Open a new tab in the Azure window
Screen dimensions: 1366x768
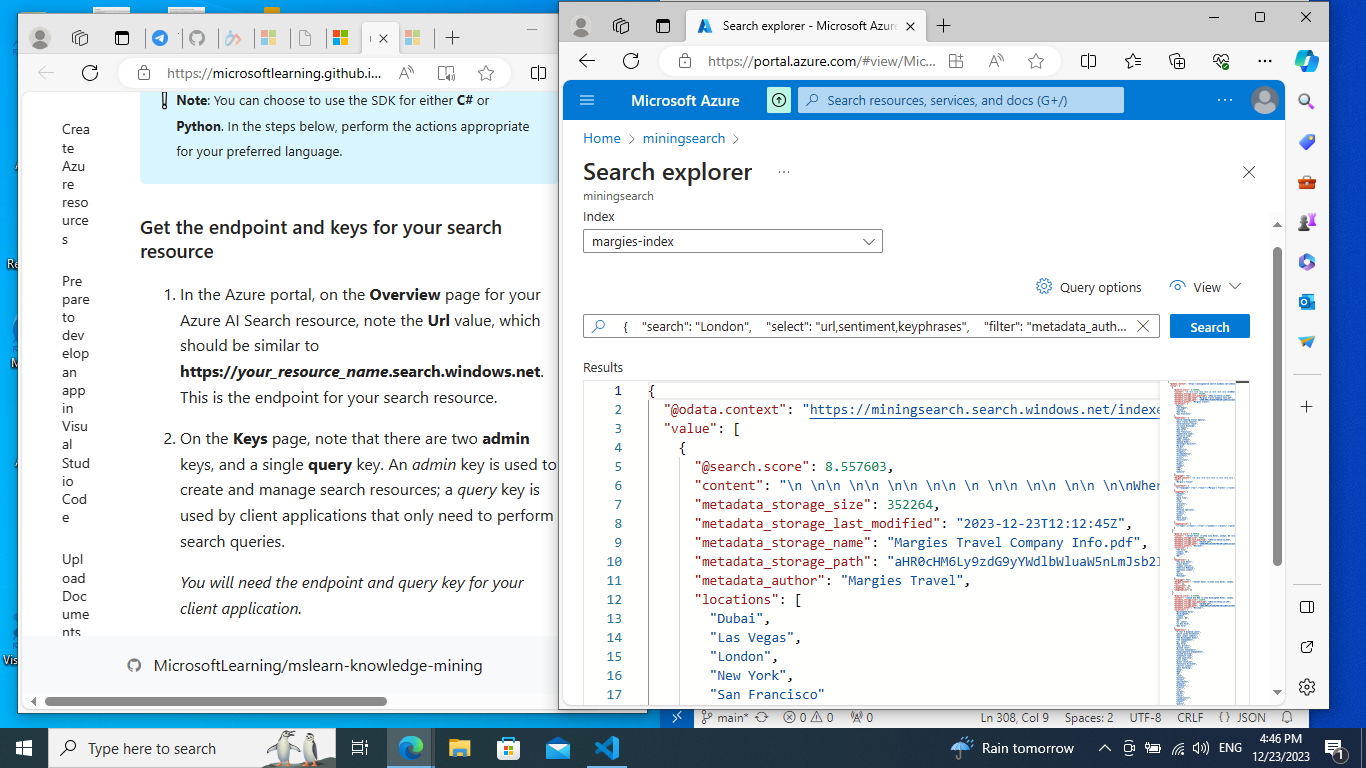point(943,26)
